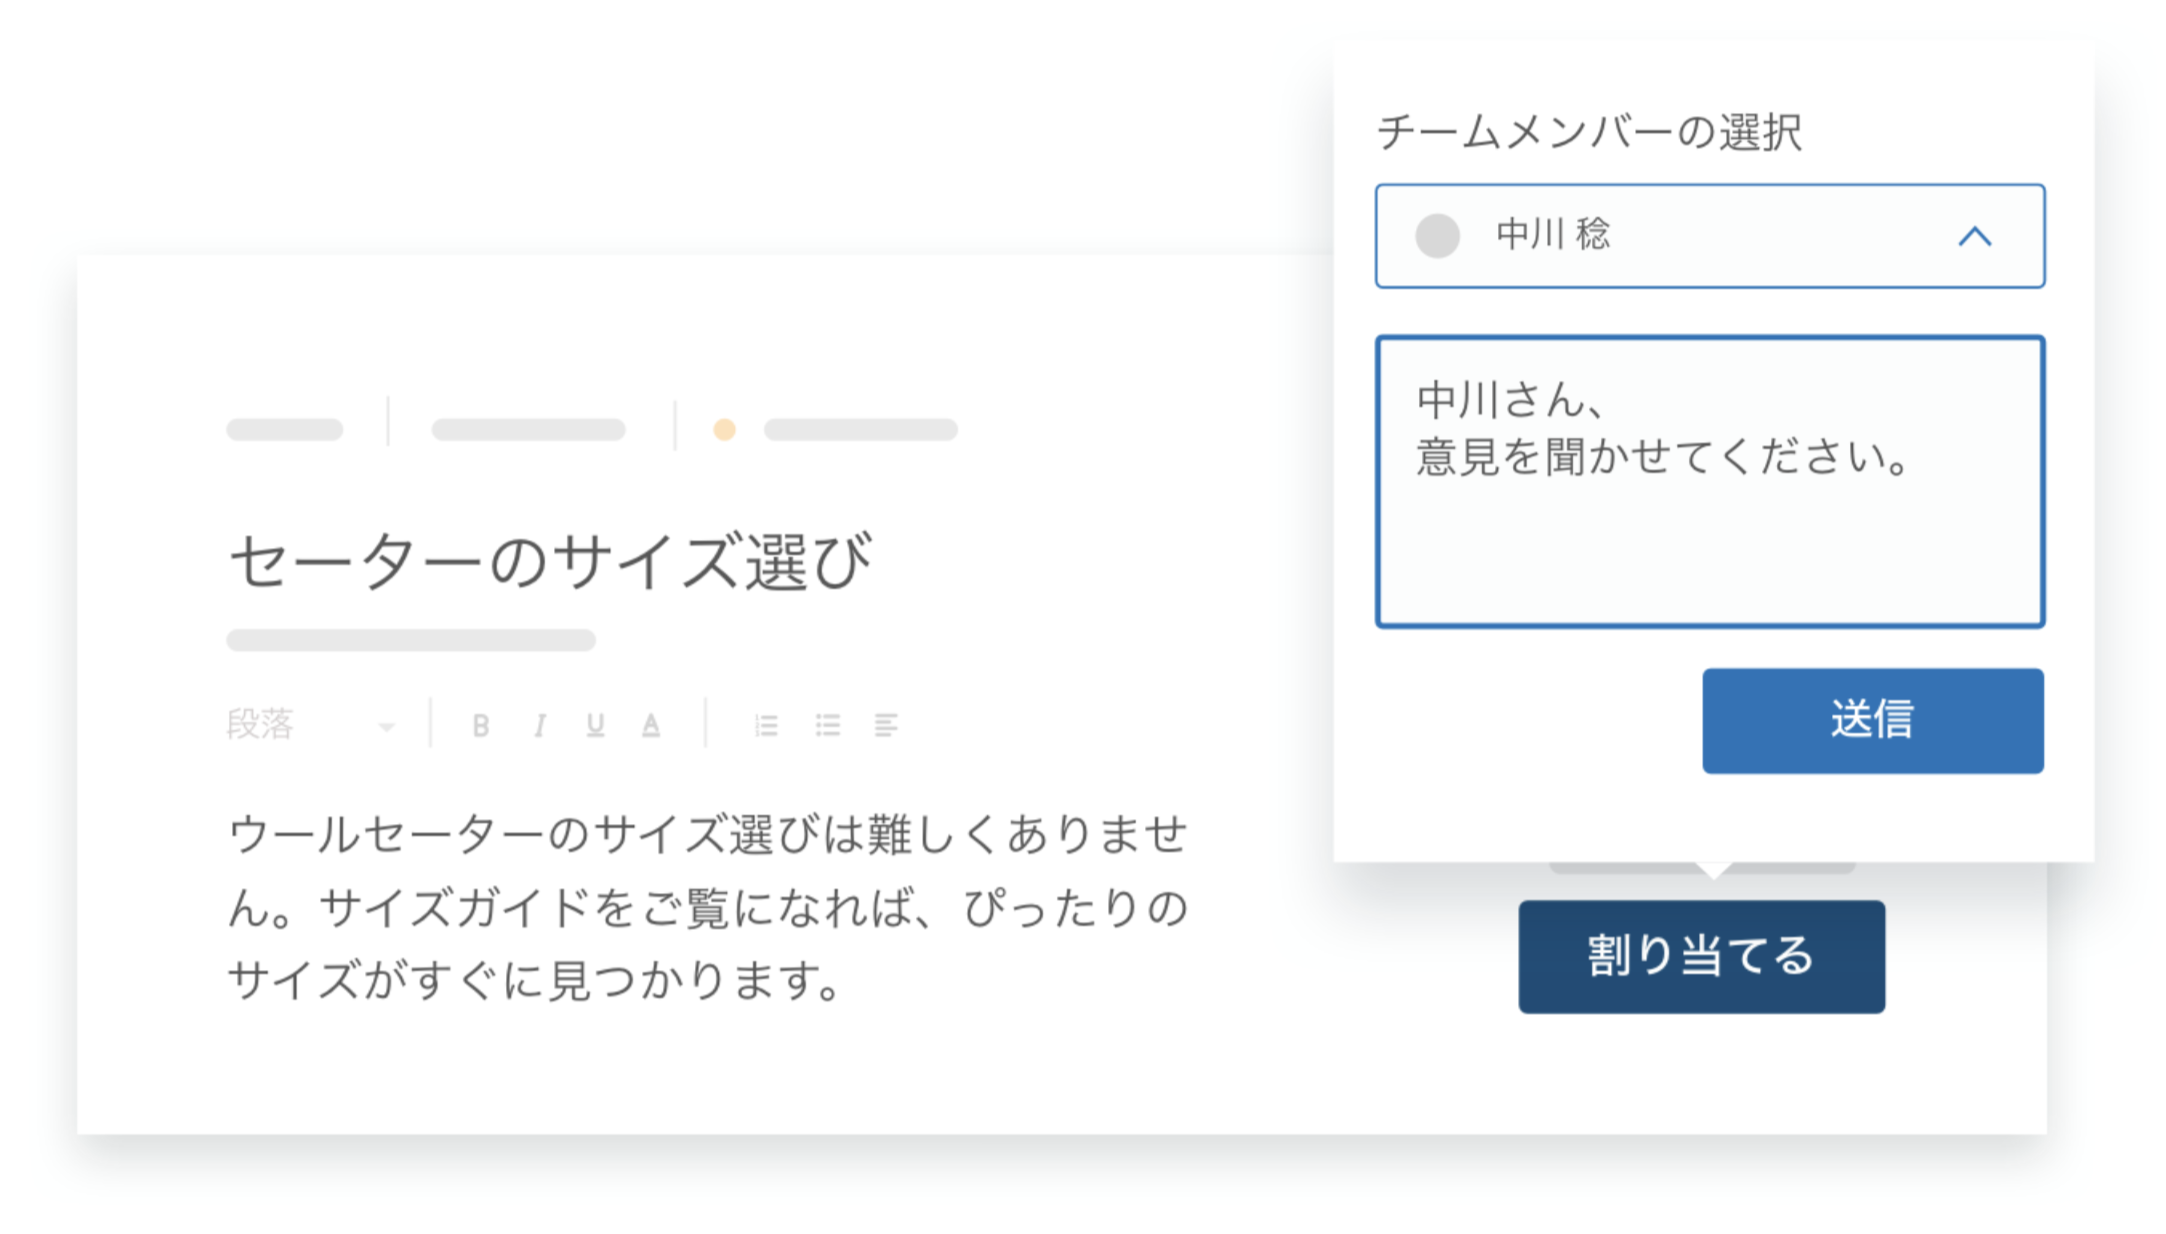Viewport: 2166px width, 1234px height.
Task: Collapse the team member dropdown chevron
Action: click(1975, 237)
